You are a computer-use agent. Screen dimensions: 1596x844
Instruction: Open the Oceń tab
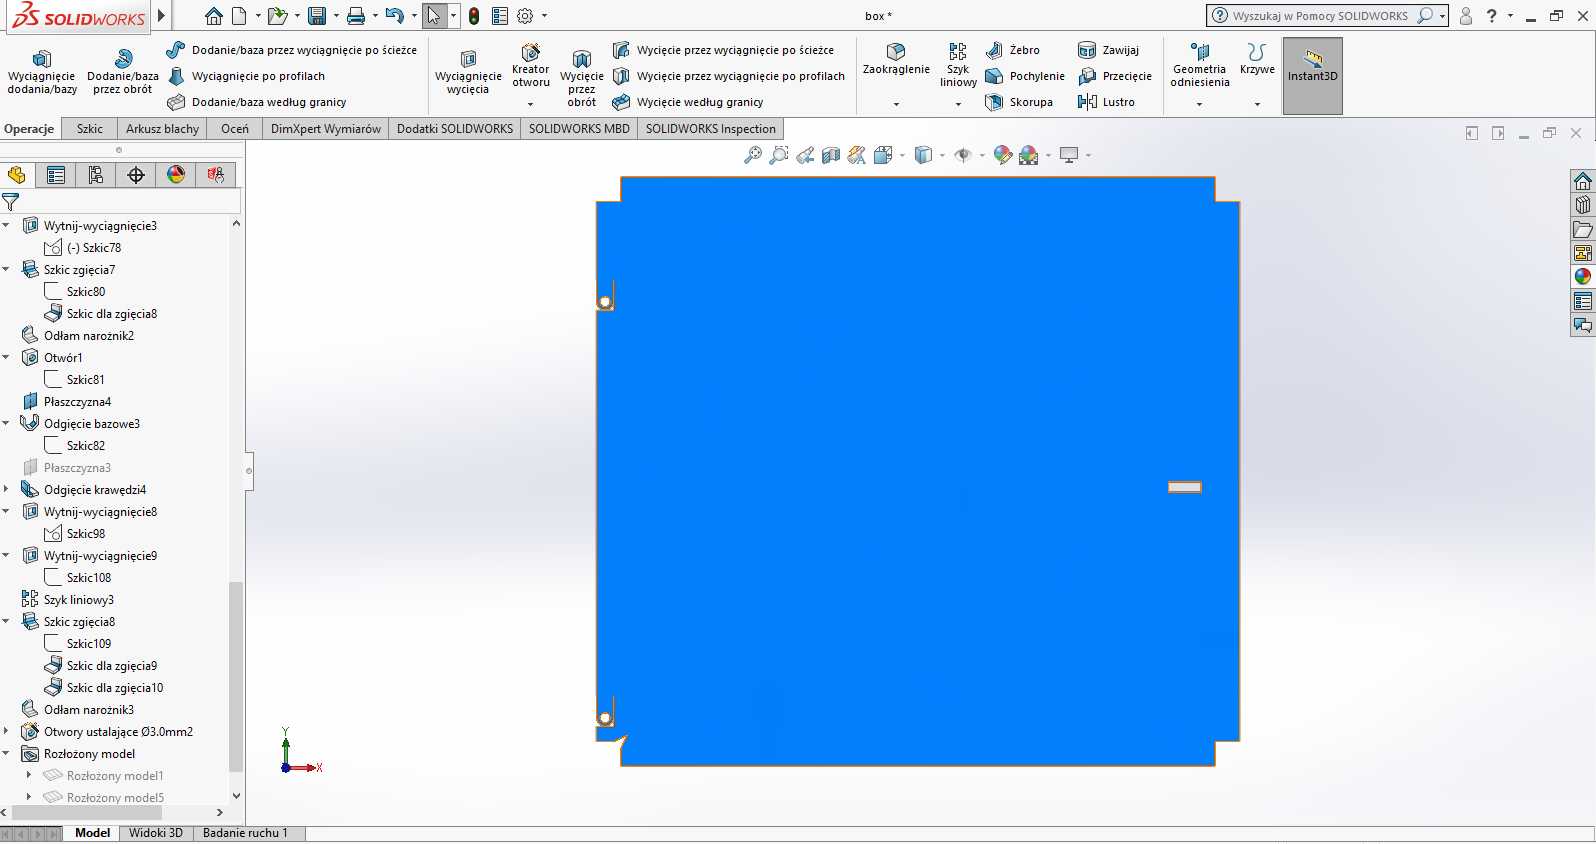235,129
